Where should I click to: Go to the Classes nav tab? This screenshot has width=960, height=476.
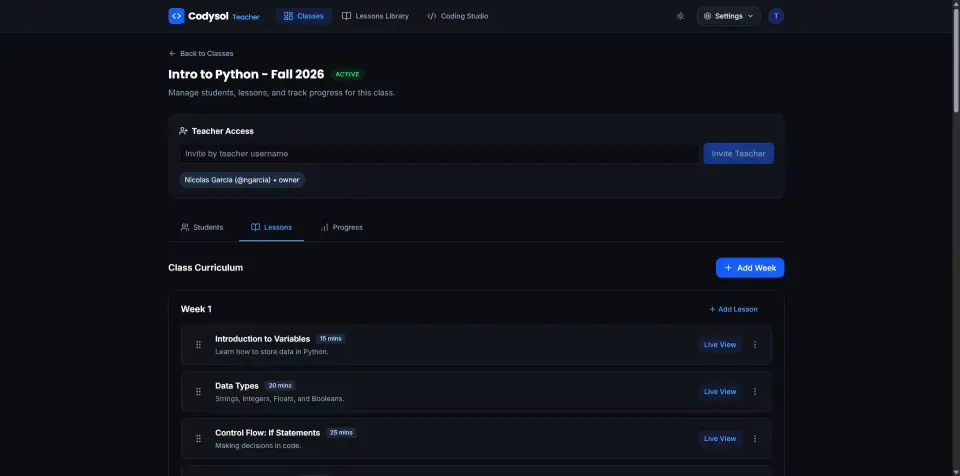(x=304, y=16)
